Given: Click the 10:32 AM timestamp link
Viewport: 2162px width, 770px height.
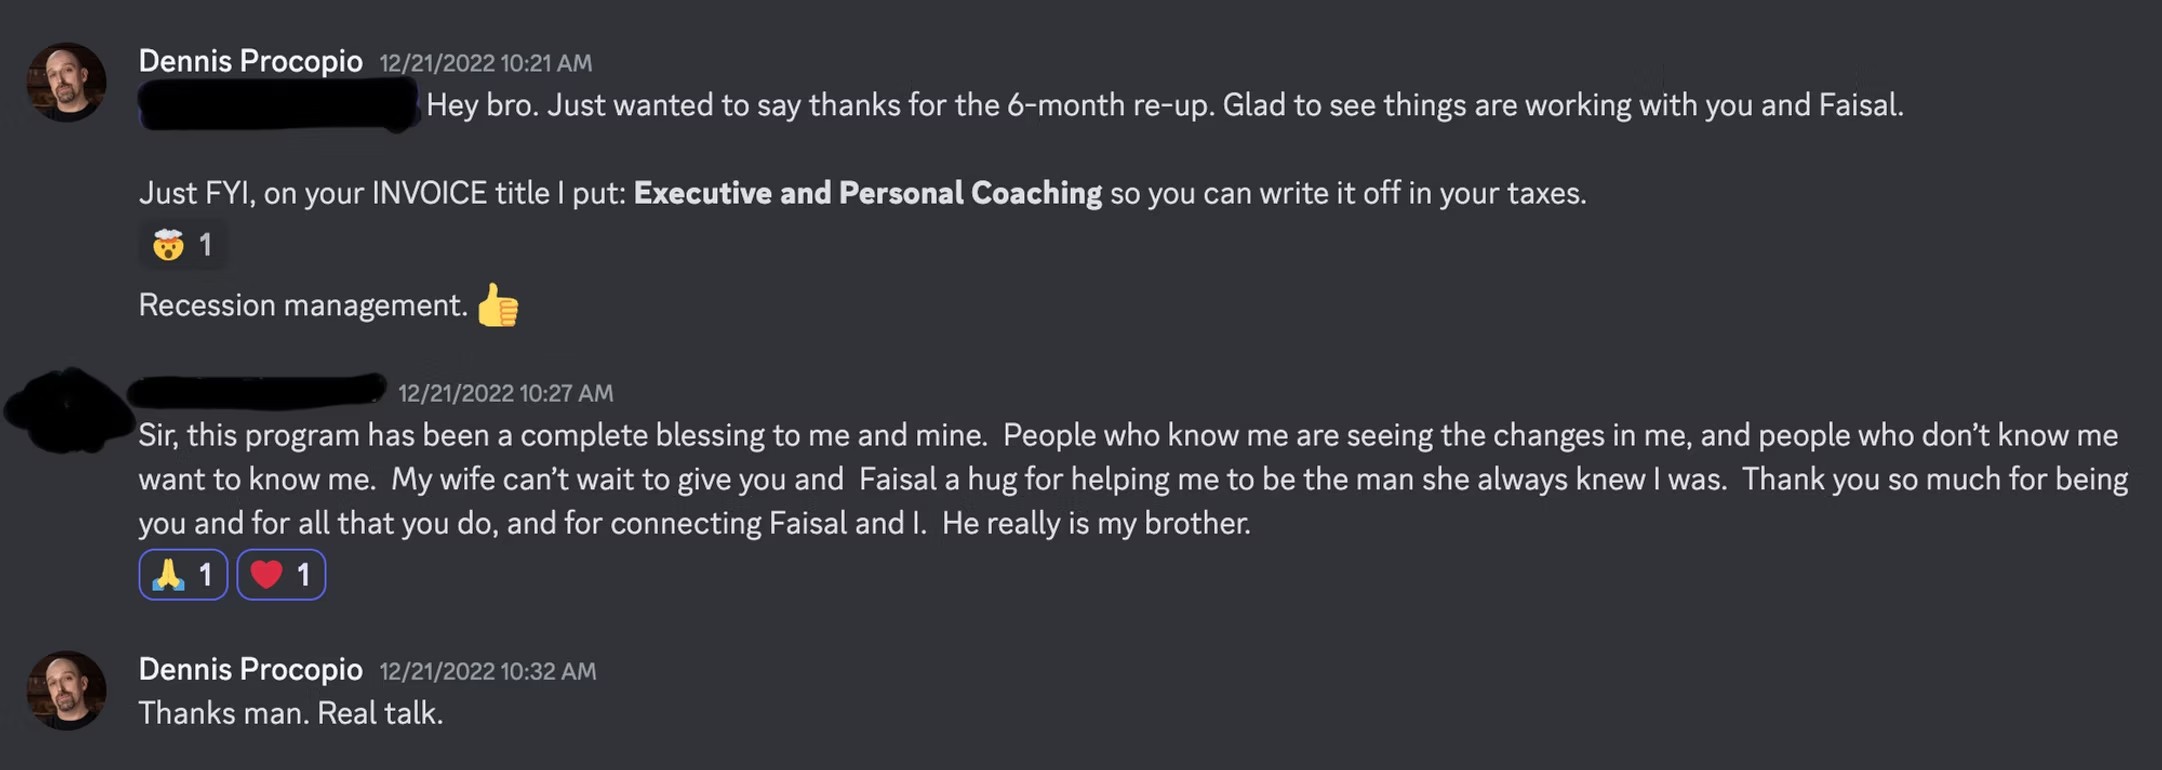Looking at the screenshot, I should click(x=487, y=671).
